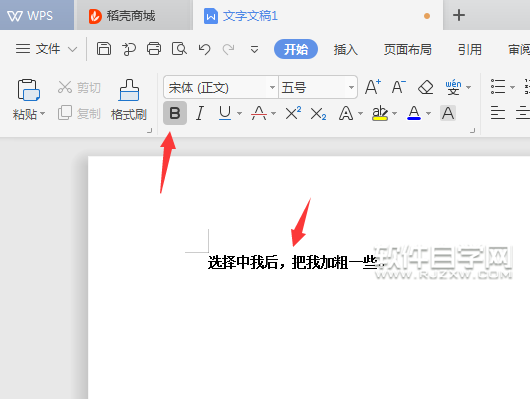Image resolution: width=530 pixels, height=399 pixels.
Task: Open the font name dropdown 宋体 (正文)
Action: coord(273,88)
